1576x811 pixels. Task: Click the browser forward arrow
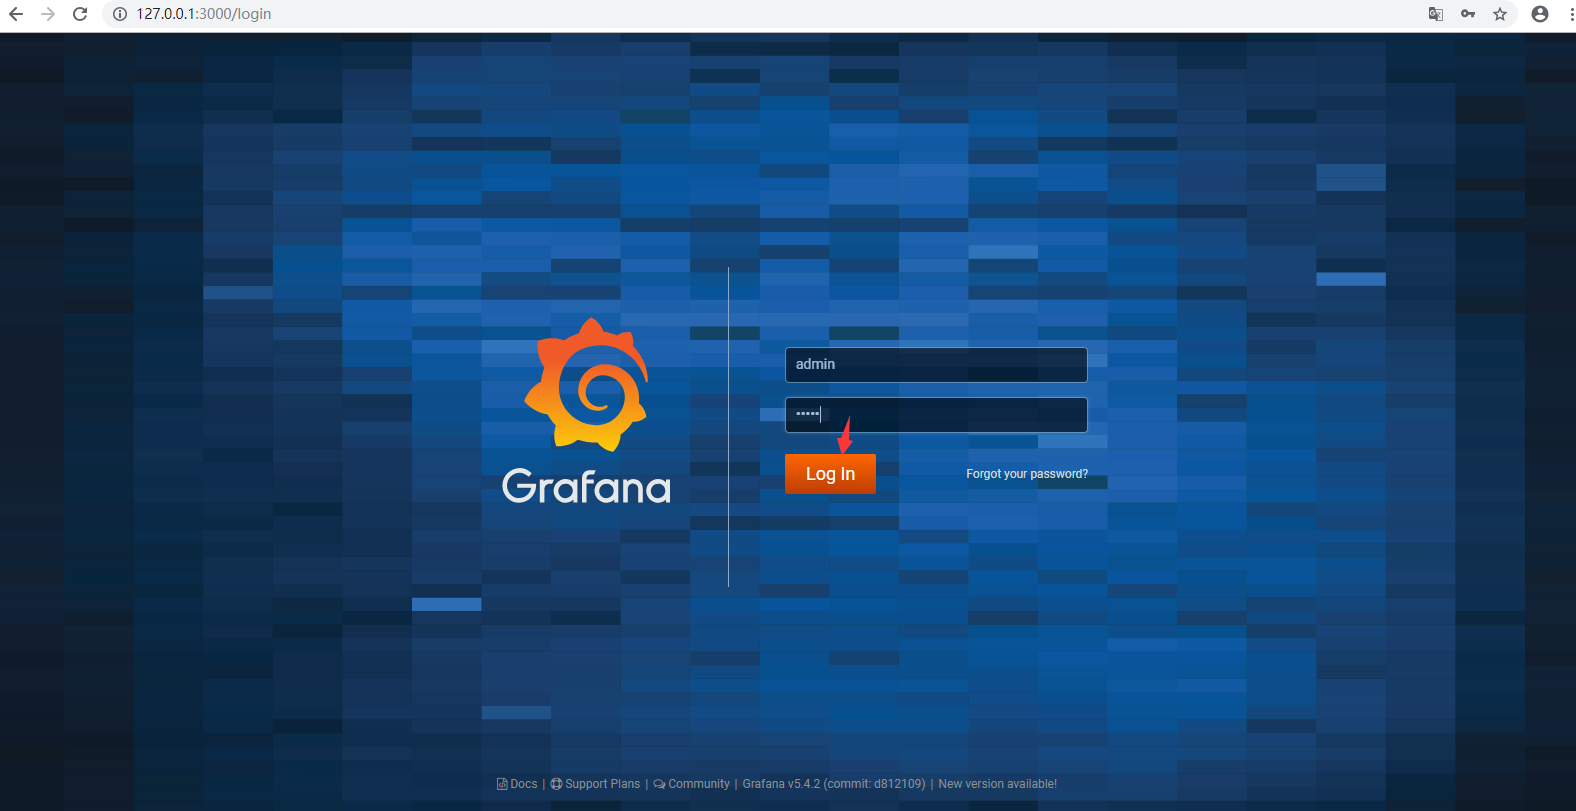48,14
